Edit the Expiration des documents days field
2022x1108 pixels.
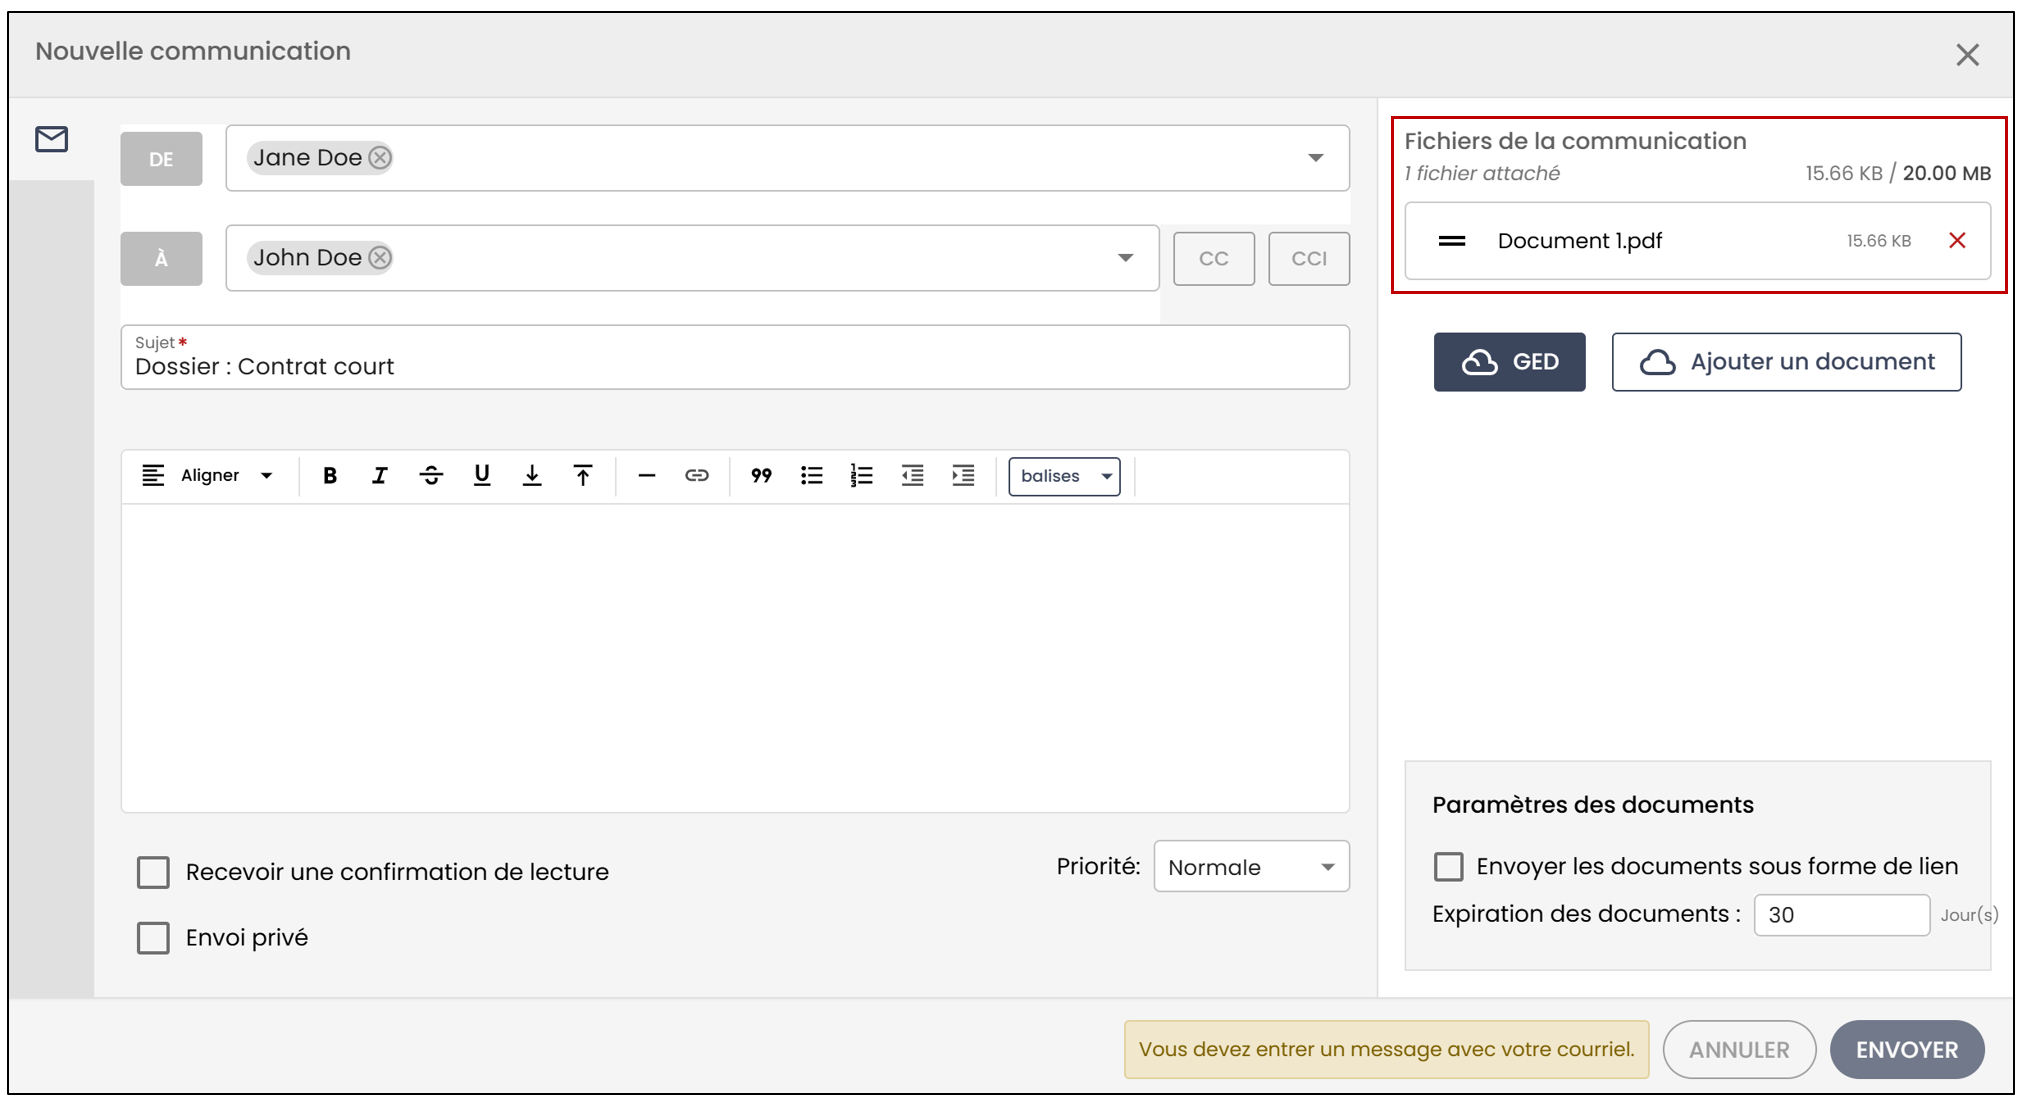click(x=1841, y=915)
